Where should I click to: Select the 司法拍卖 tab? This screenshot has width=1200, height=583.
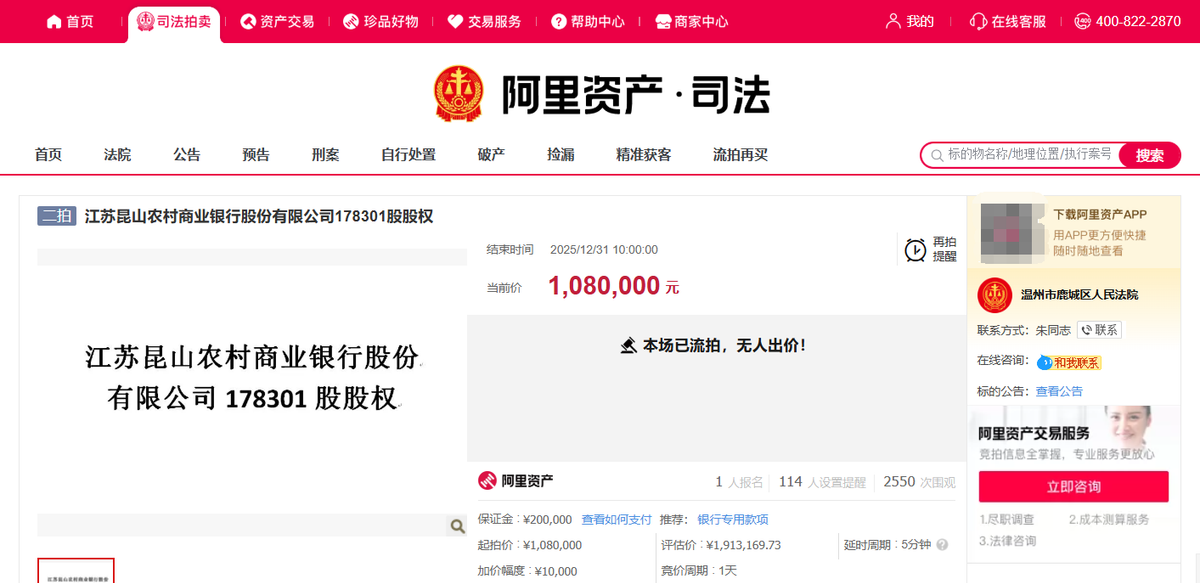click(x=175, y=21)
